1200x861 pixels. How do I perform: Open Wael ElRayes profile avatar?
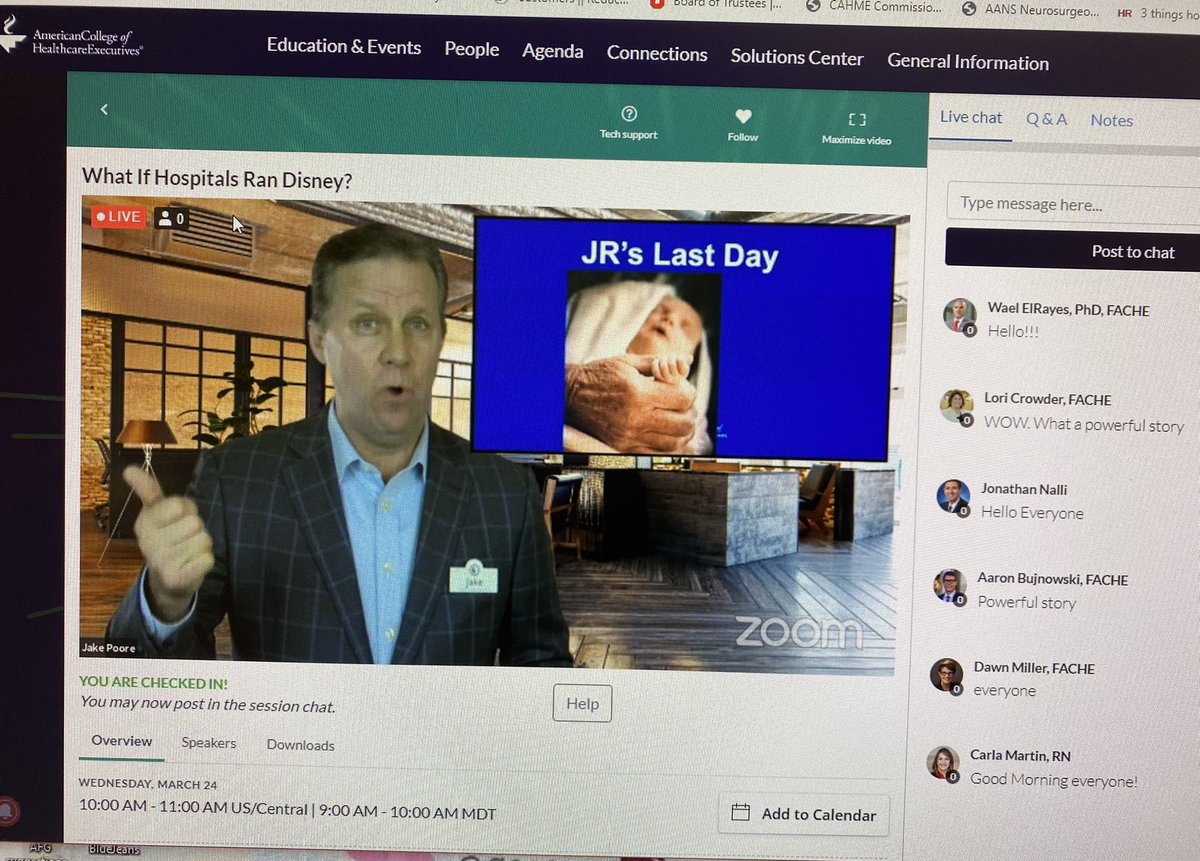click(x=960, y=315)
